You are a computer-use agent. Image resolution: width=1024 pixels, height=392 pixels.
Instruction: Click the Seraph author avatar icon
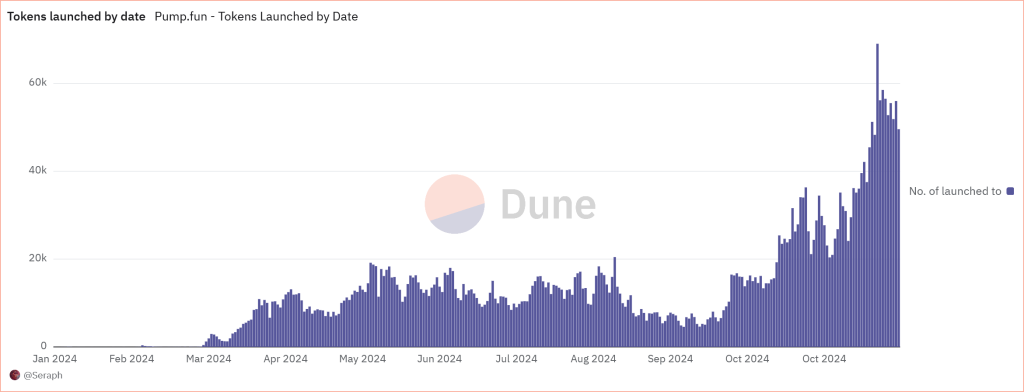click(x=14, y=375)
